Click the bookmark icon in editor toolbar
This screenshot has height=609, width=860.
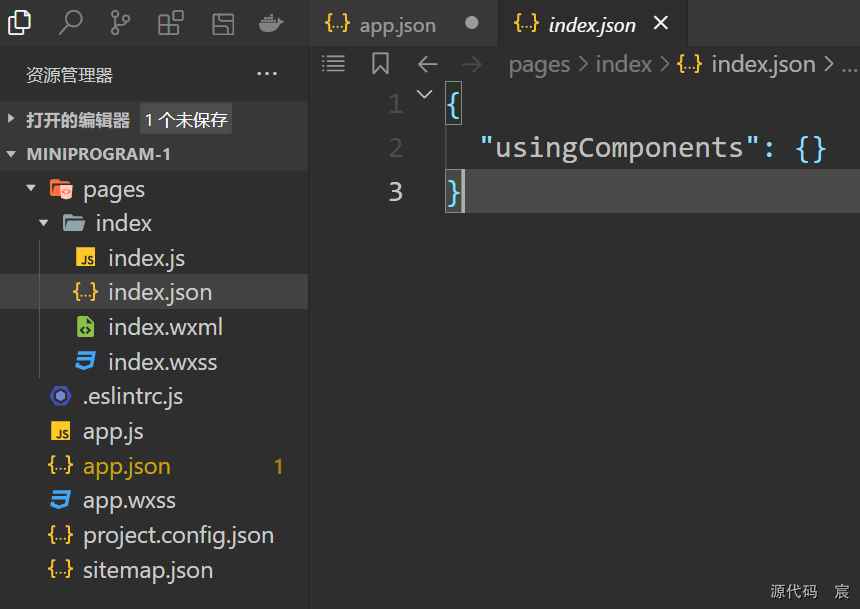[x=380, y=64]
